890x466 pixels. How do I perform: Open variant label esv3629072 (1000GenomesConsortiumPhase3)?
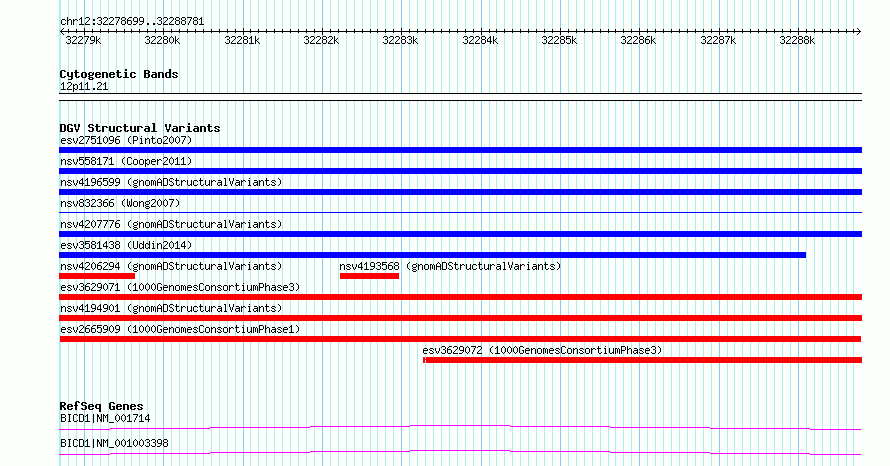click(x=542, y=350)
